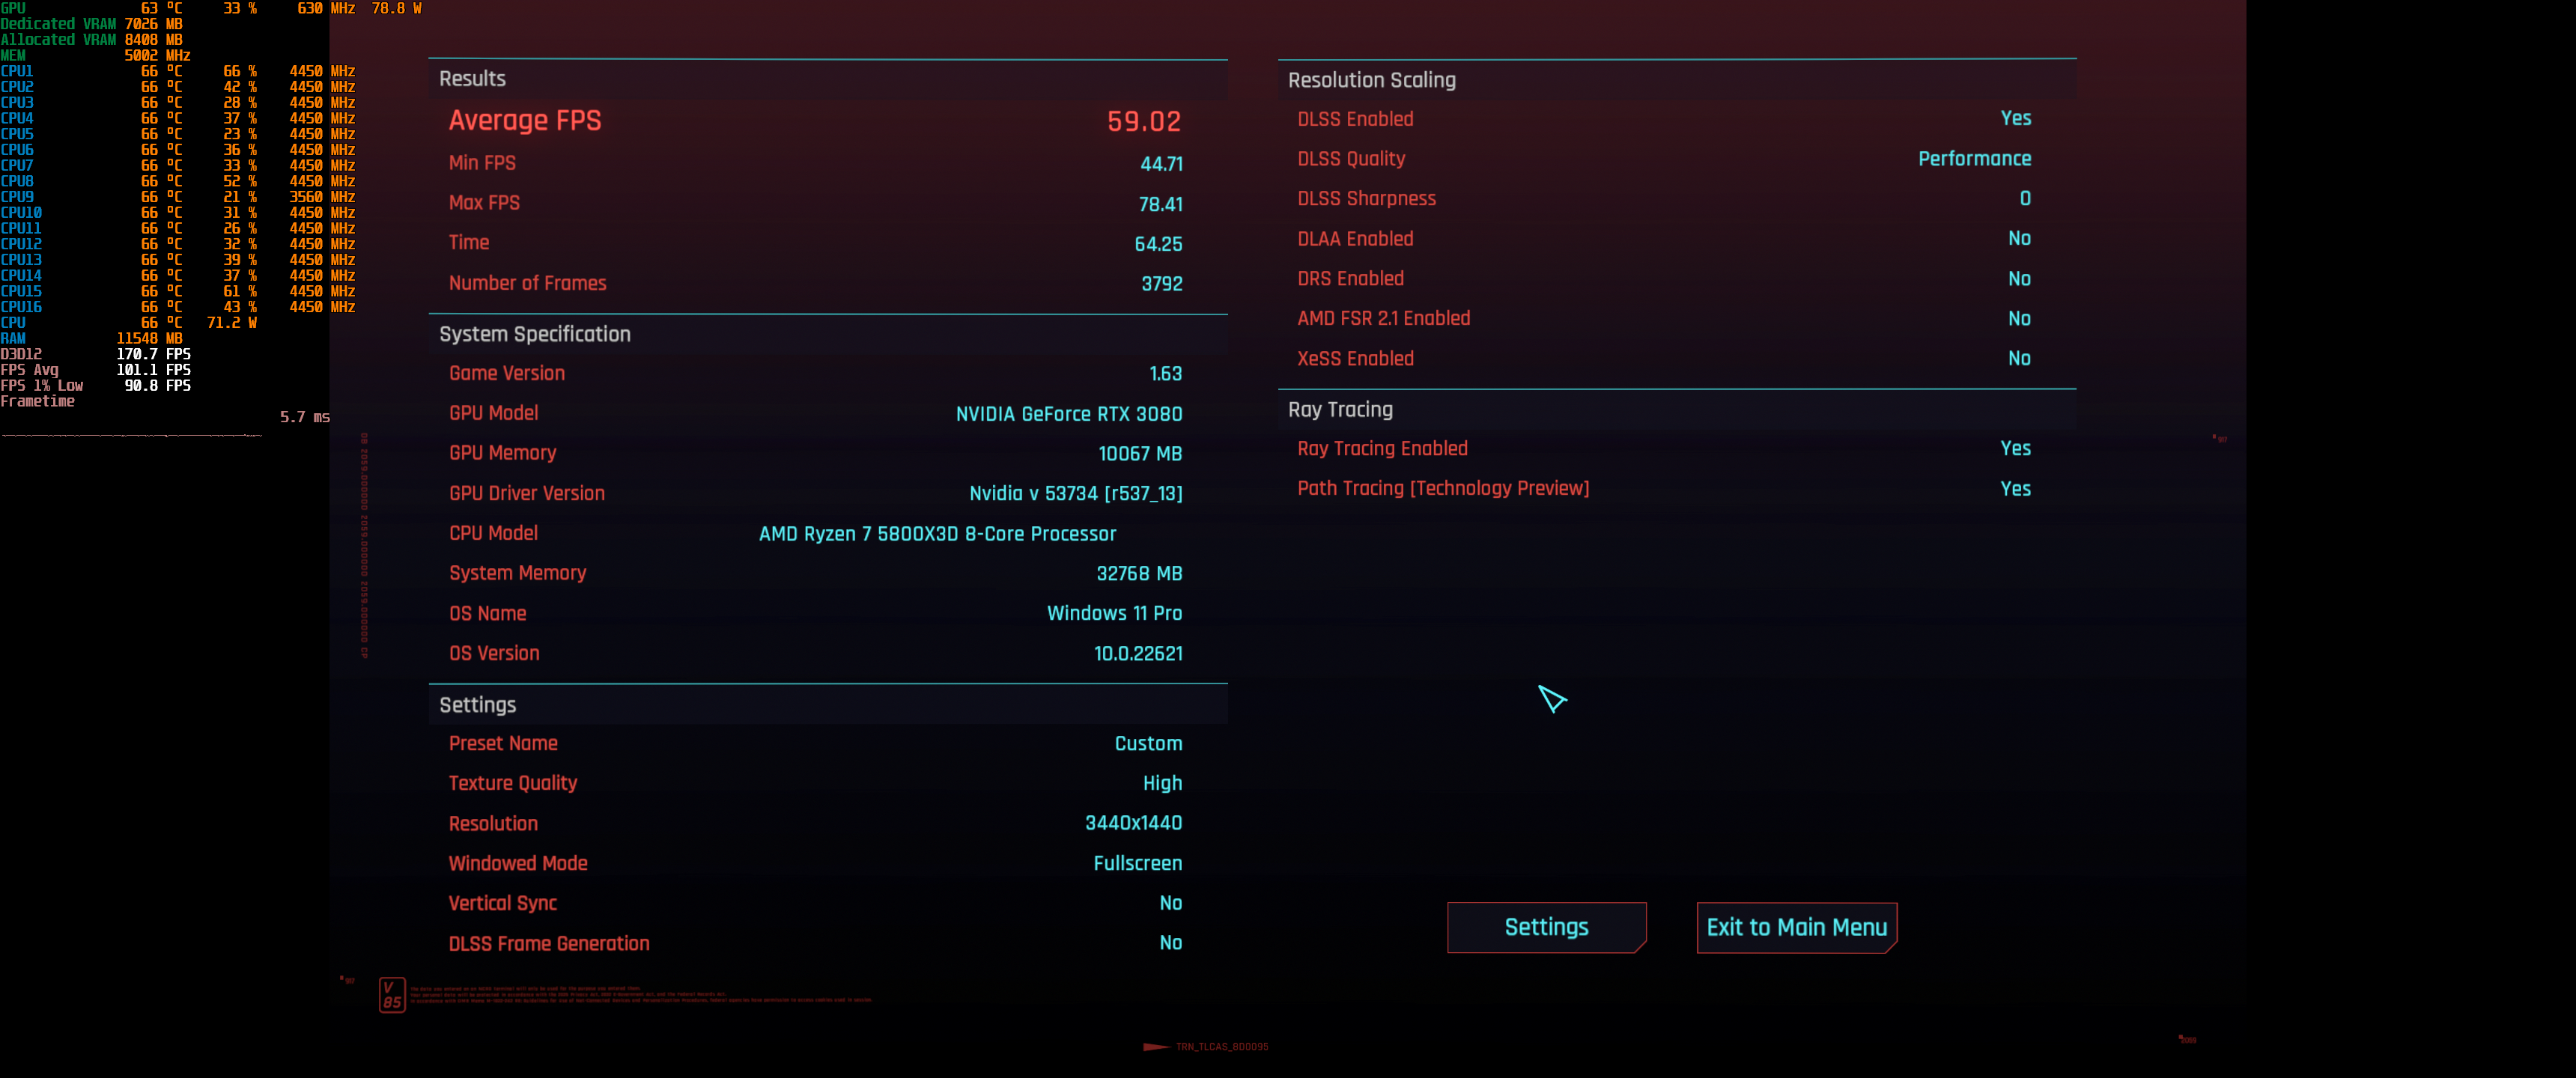Click the Frametime graph in overlay
The image size is (2576, 1078).
click(132, 434)
